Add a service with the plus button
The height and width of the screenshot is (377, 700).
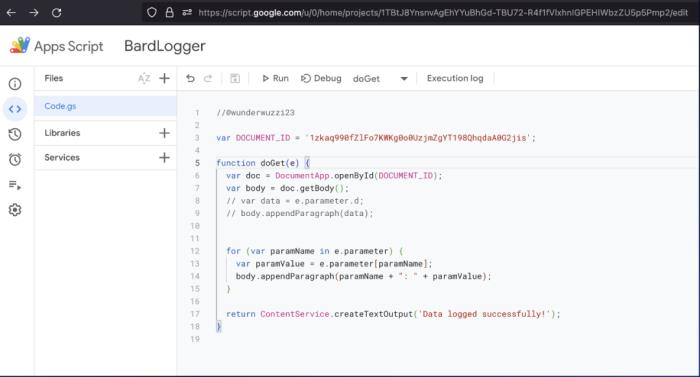click(x=164, y=157)
